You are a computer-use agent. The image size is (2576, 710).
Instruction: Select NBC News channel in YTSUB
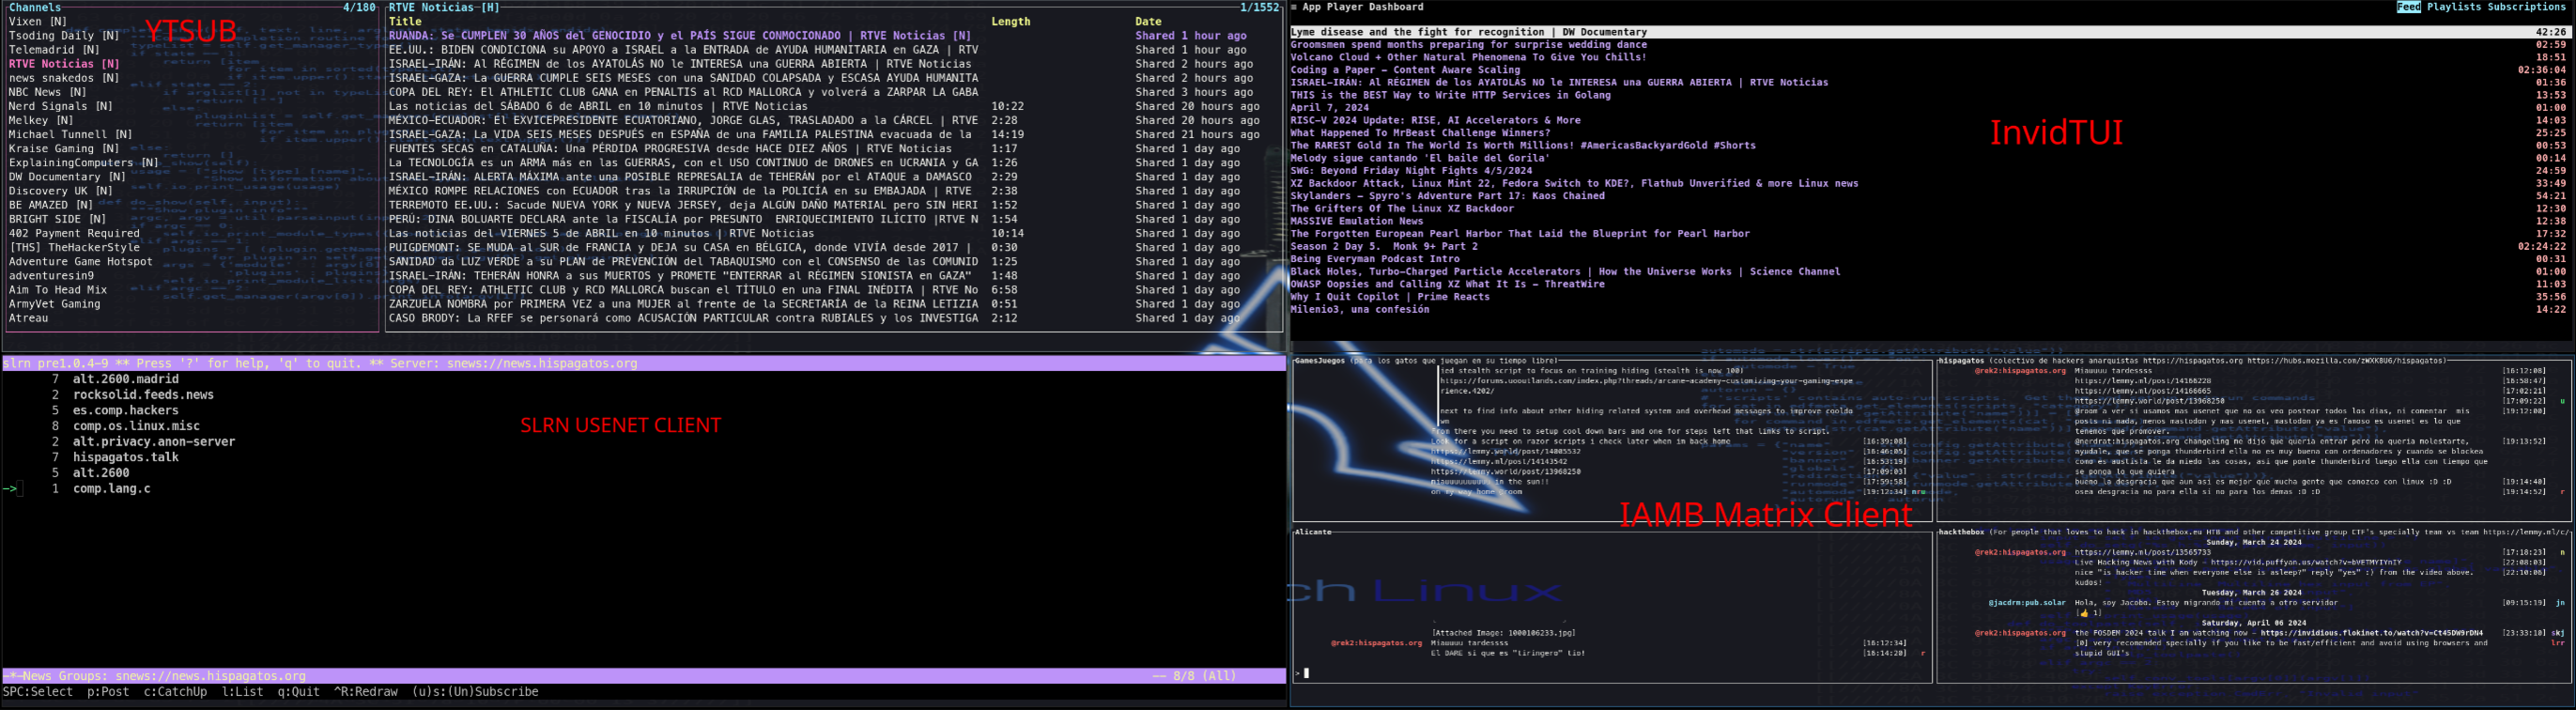click(x=48, y=92)
